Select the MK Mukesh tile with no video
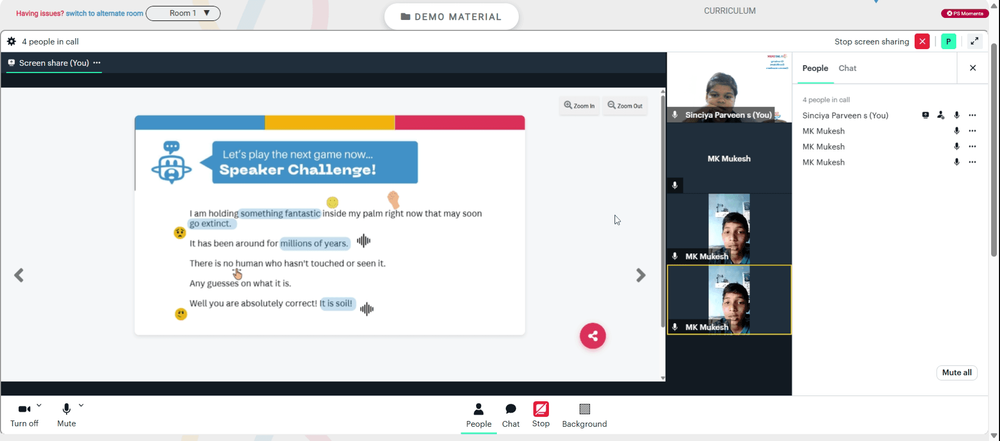Viewport: 1000px width, 441px height. (729, 158)
